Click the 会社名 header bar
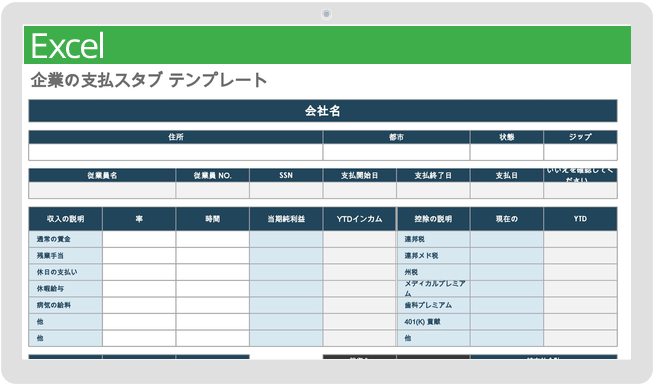This screenshot has width=654, height=385. pos(323,111)
